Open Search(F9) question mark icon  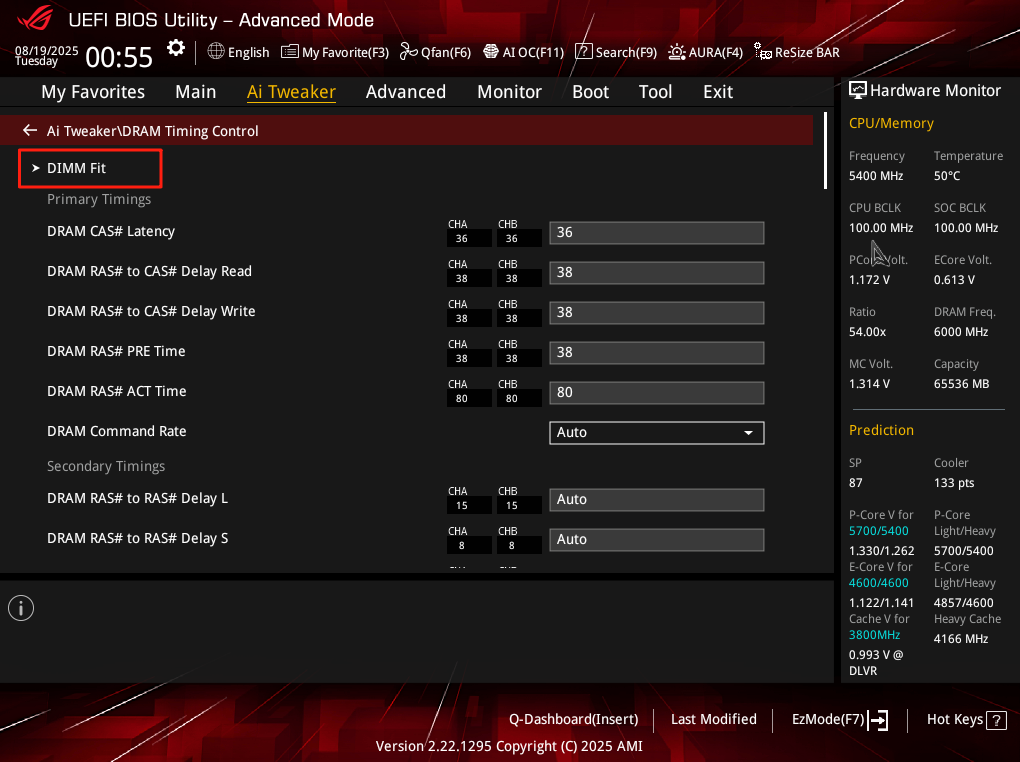584,51
